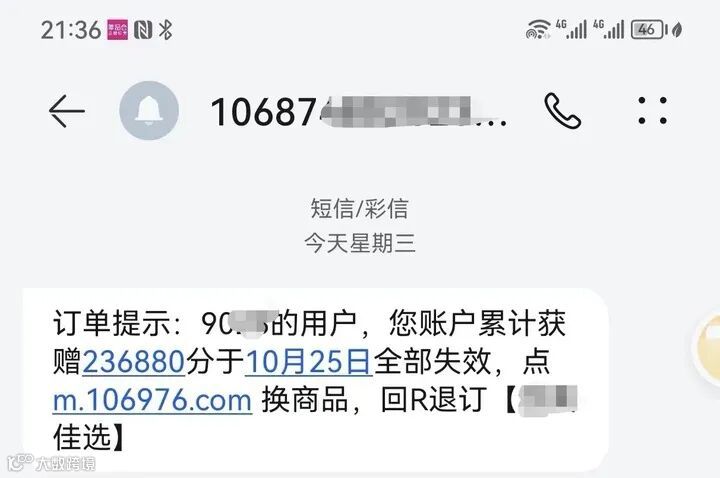This screenshot has height=478, width=720.
Task: Select the SMS message bubble
Action: (315, 380)
